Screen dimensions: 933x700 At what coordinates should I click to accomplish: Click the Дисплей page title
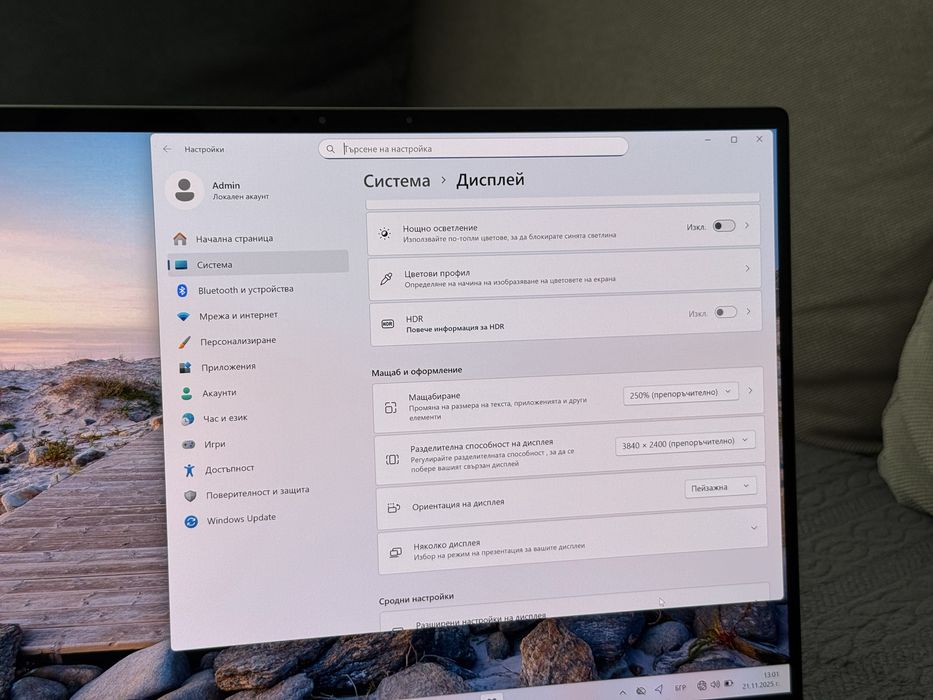[490, 180]
